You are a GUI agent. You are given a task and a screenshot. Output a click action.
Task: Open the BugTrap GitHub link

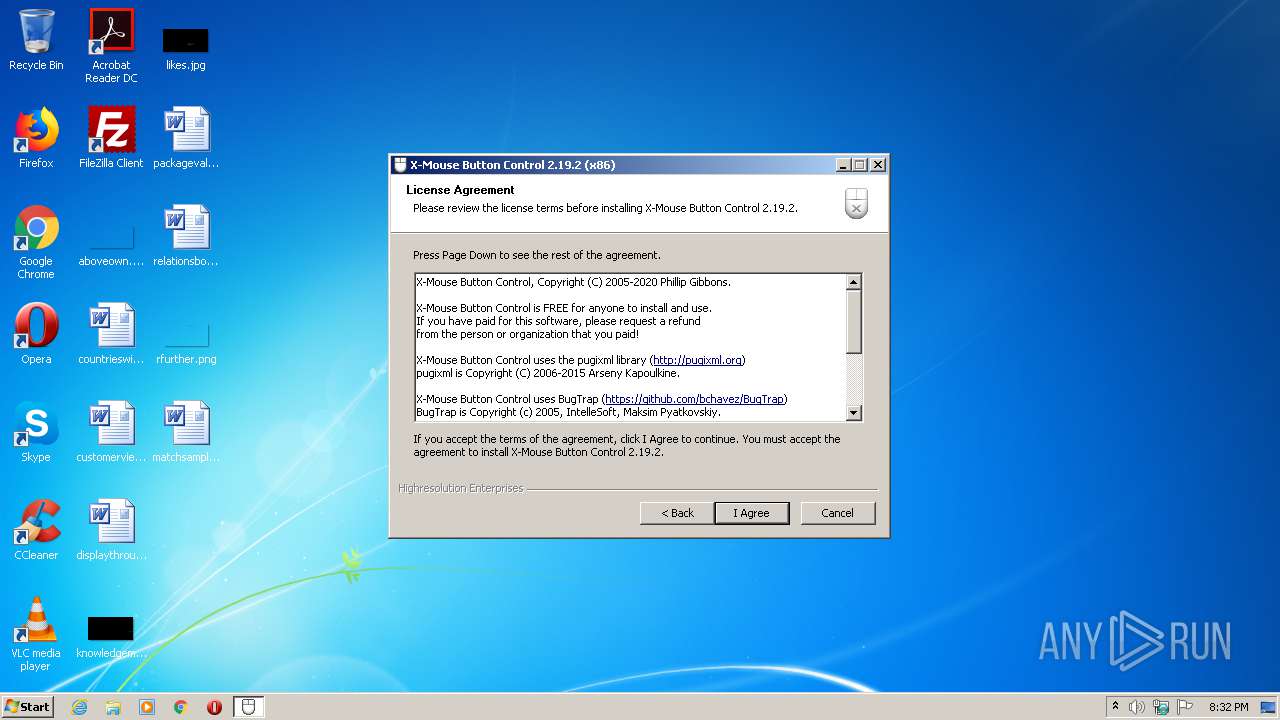click(x=694, y=399)
